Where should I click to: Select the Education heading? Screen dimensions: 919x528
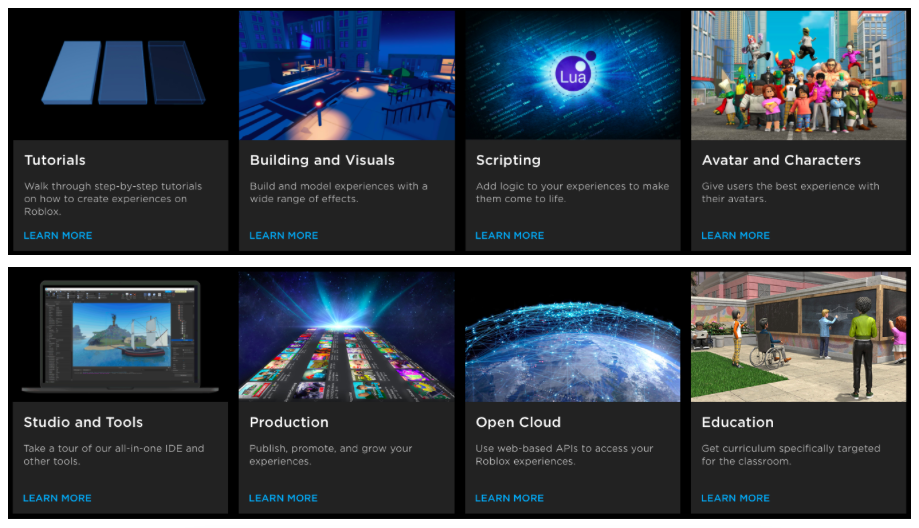737,422
